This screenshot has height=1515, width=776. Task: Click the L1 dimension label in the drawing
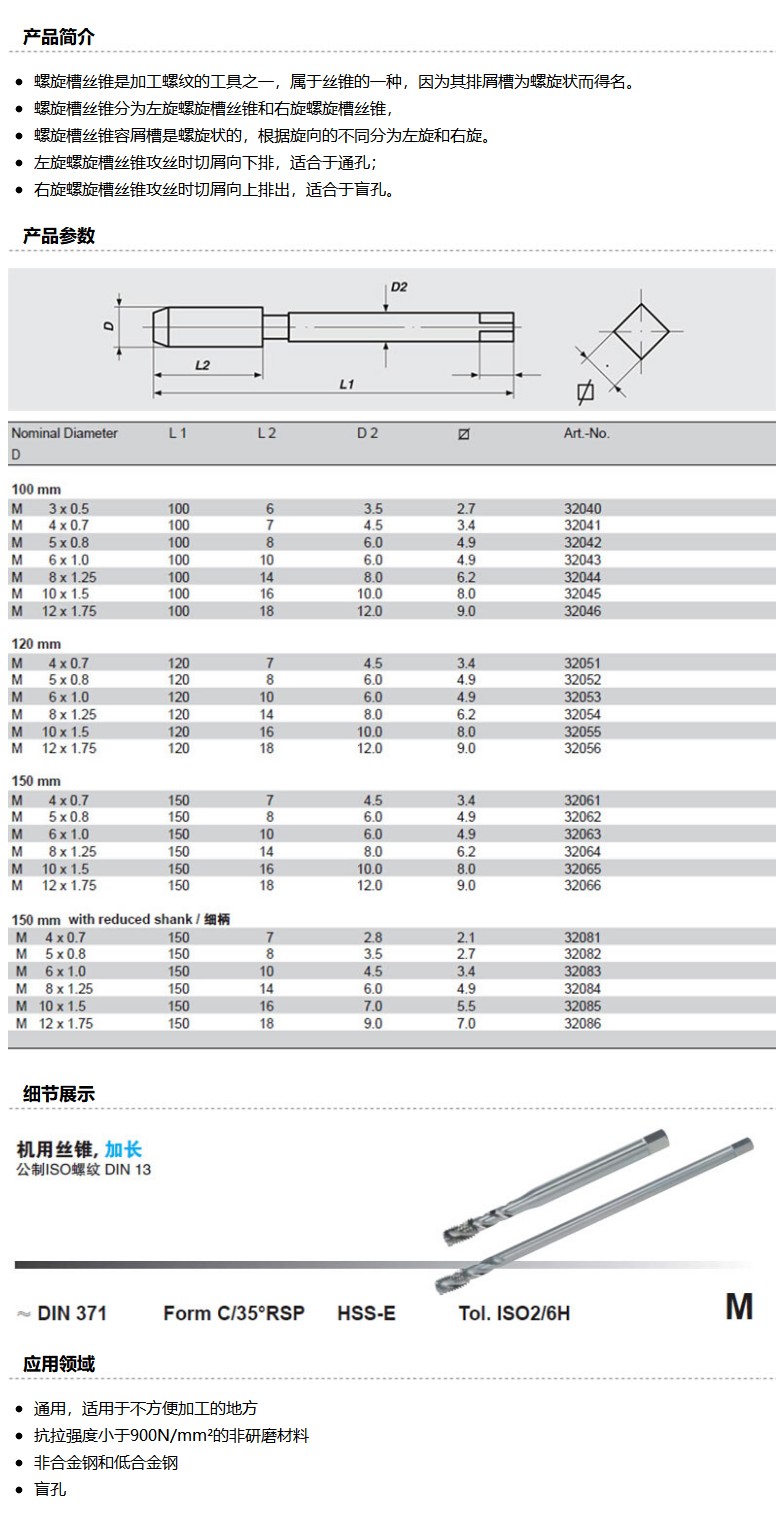(347, 383)
